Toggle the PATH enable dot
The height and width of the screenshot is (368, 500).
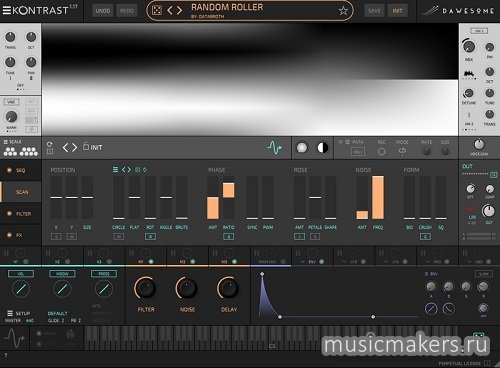coord(340,142)
